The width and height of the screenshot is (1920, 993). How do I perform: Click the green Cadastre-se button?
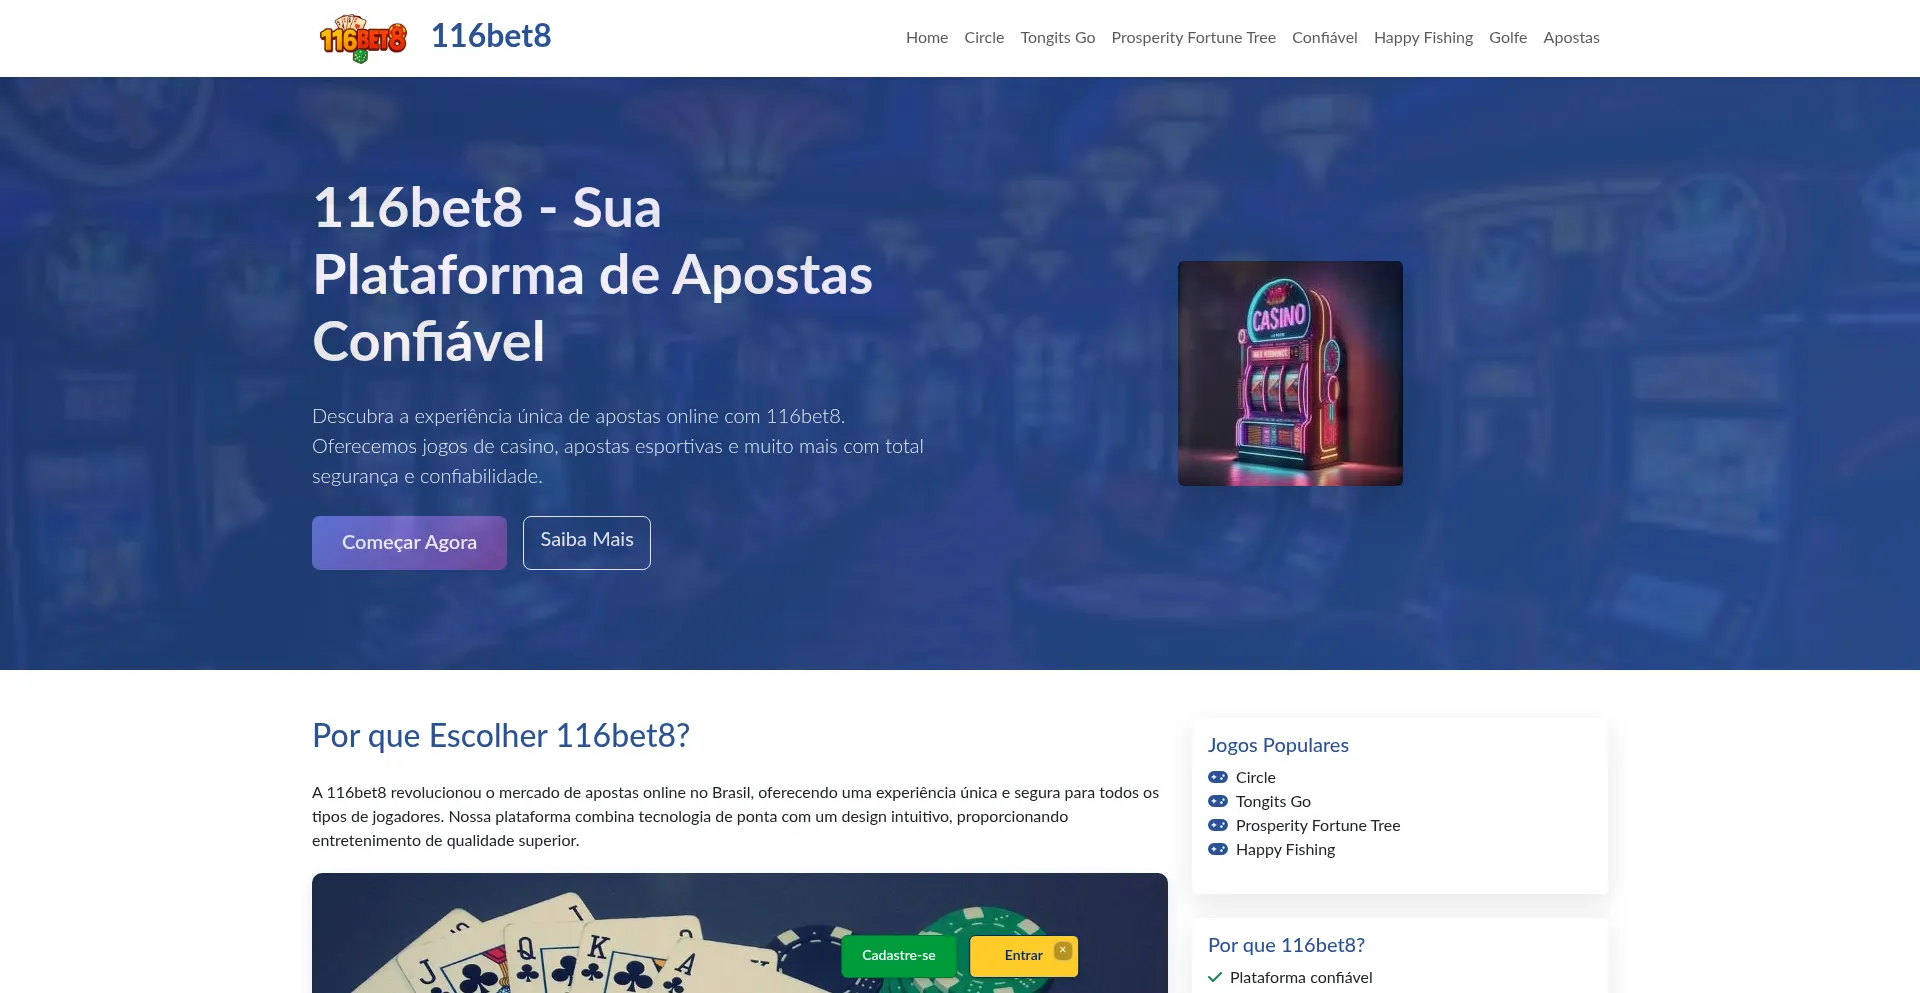tap(899, 956)
